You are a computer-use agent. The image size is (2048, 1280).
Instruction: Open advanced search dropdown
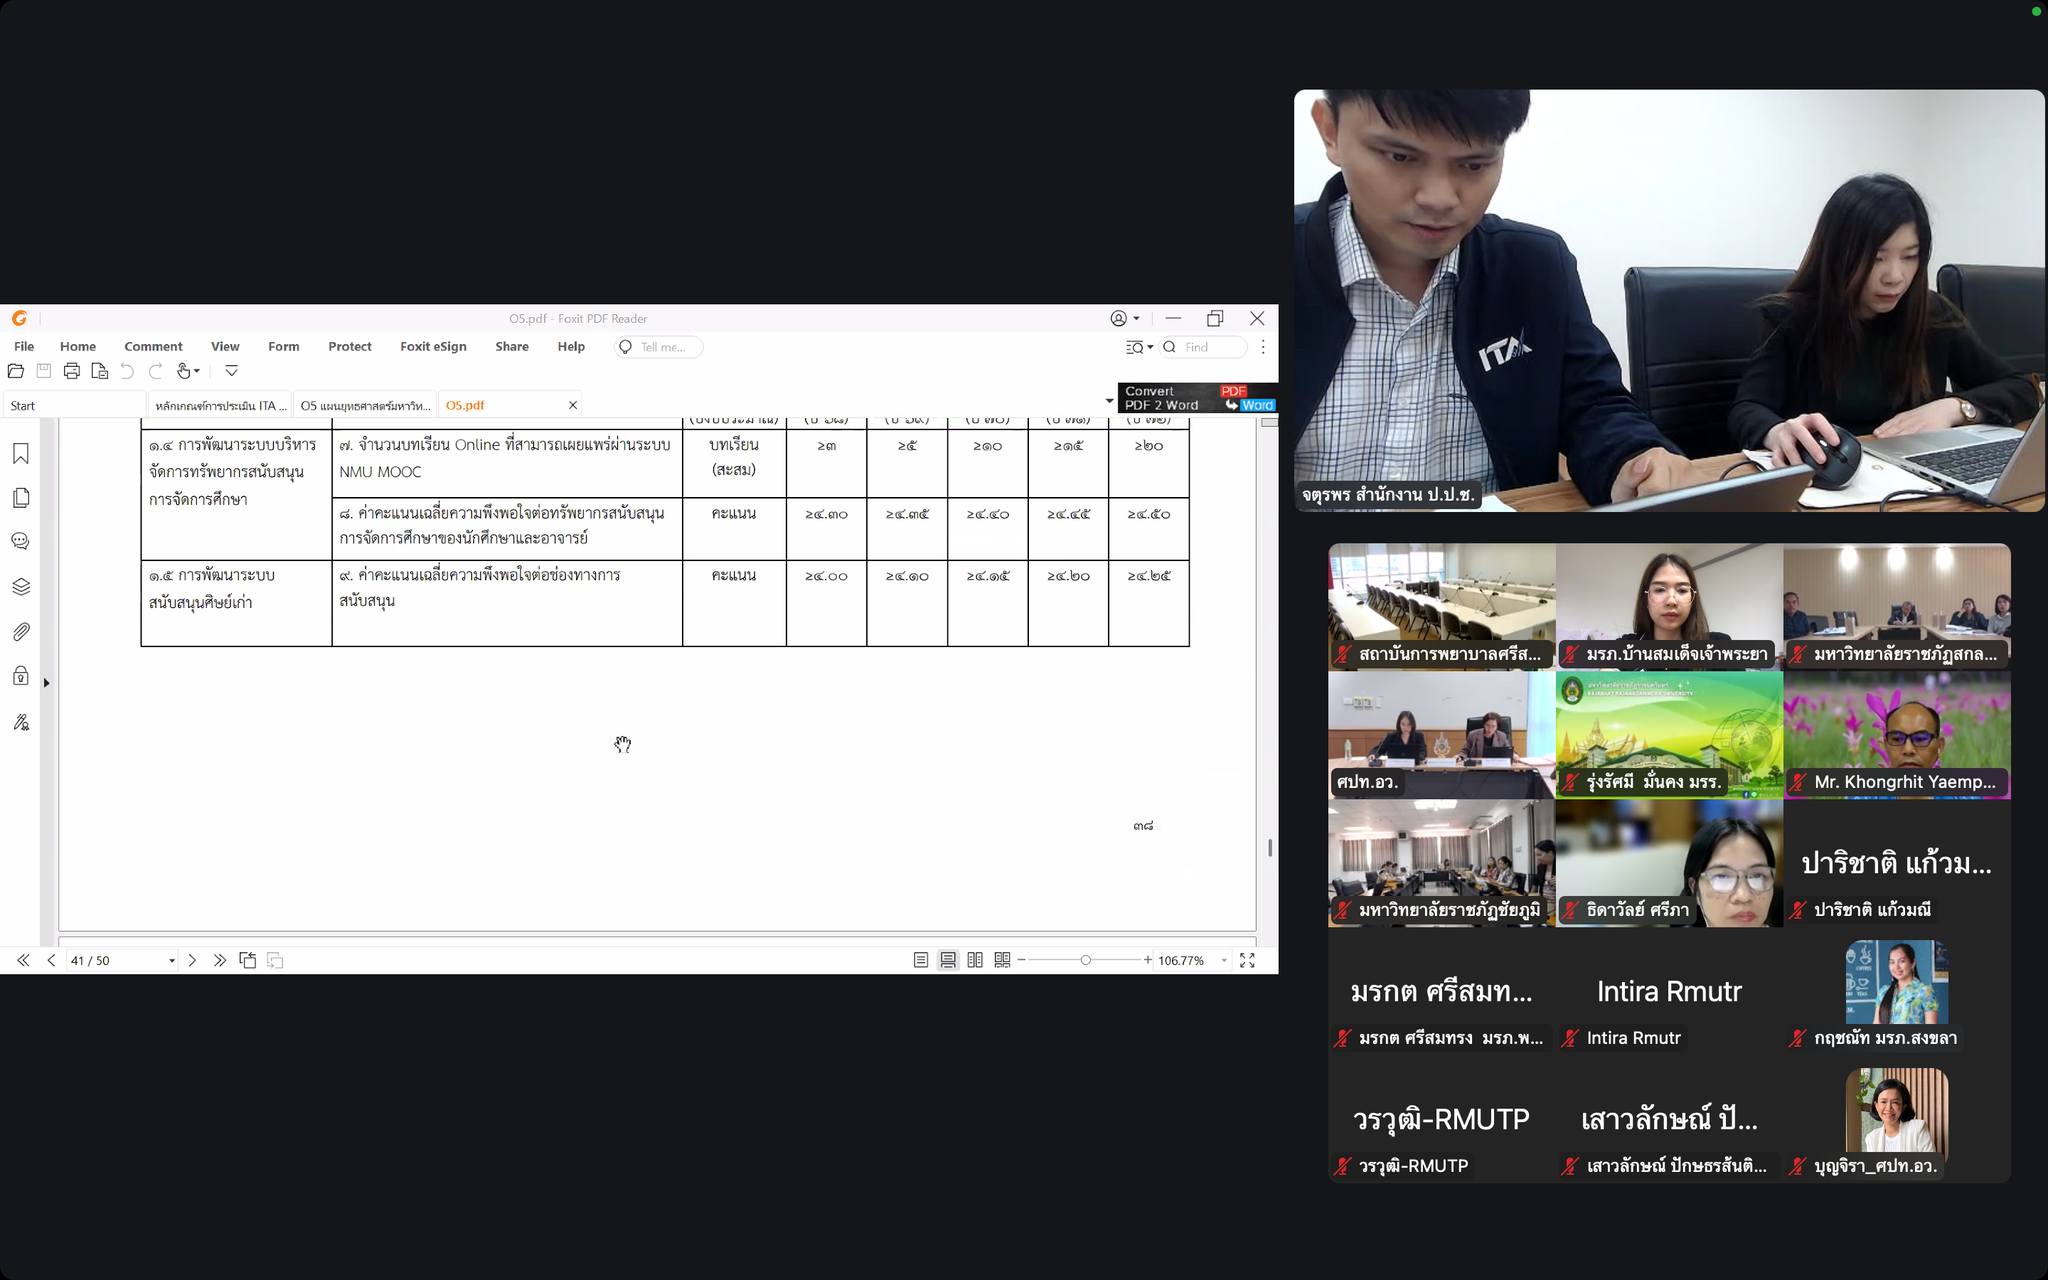tap(1139, 347)
